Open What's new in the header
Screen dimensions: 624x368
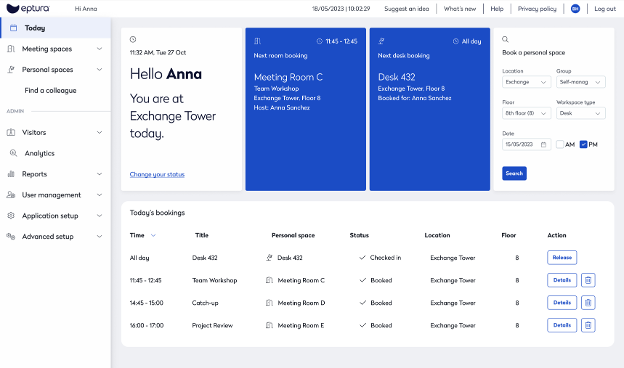pos(460,9)
